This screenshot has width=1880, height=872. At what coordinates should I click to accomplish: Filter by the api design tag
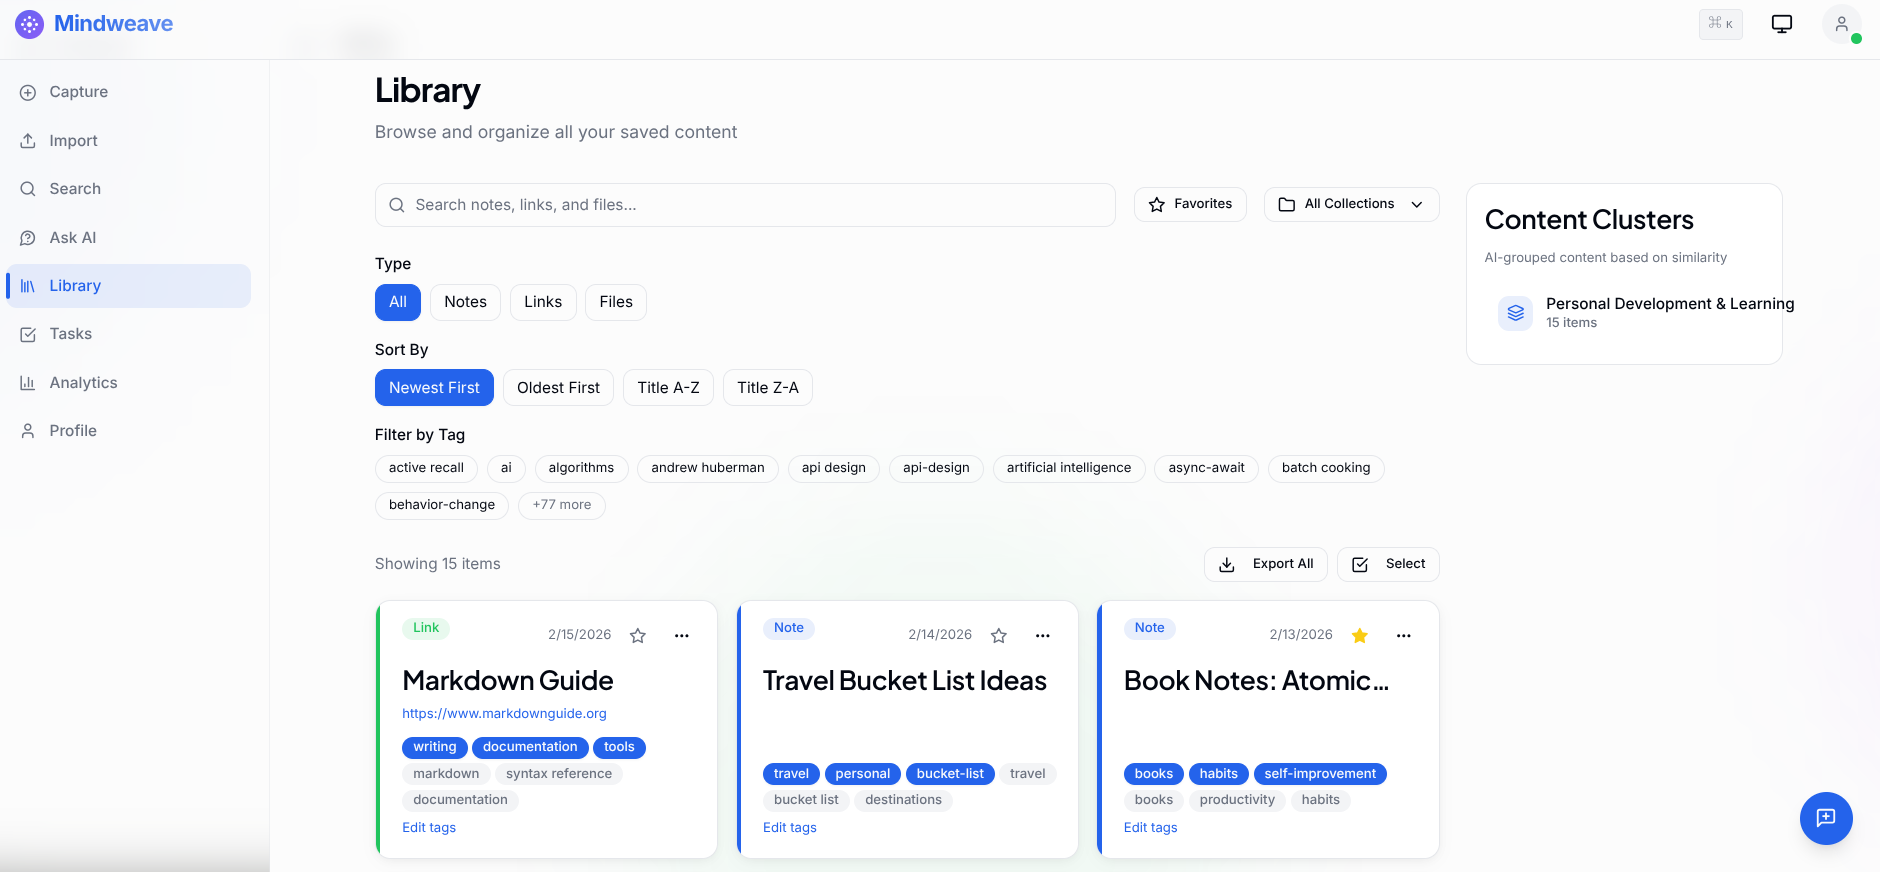[834, 468]
